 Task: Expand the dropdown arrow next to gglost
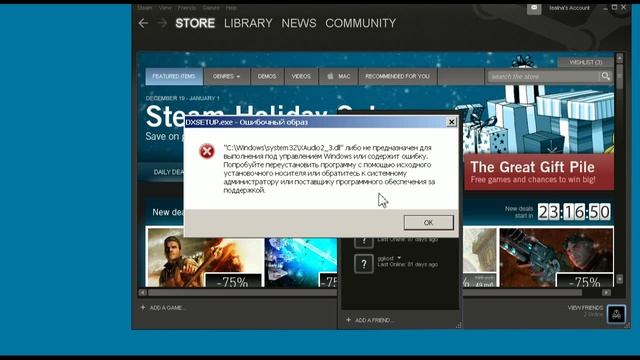coord(399,258)
